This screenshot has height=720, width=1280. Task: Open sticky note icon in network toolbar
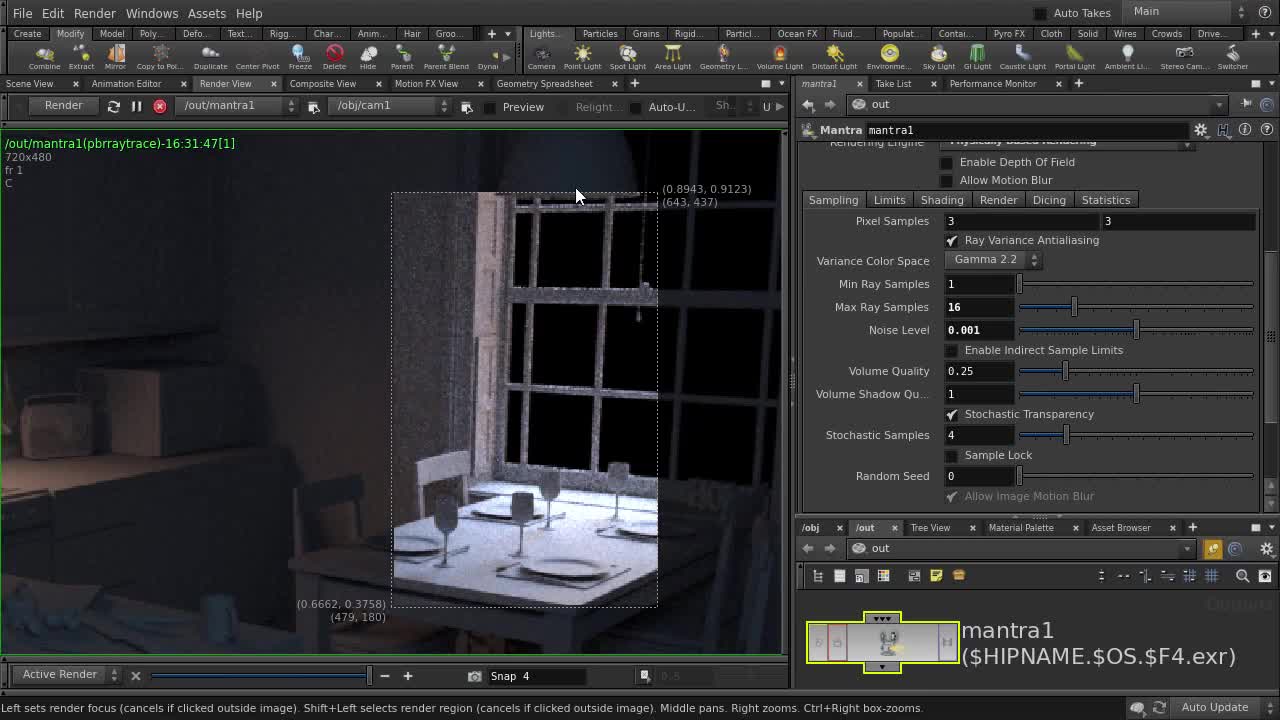pyautogui.click(x=936, y=575)
